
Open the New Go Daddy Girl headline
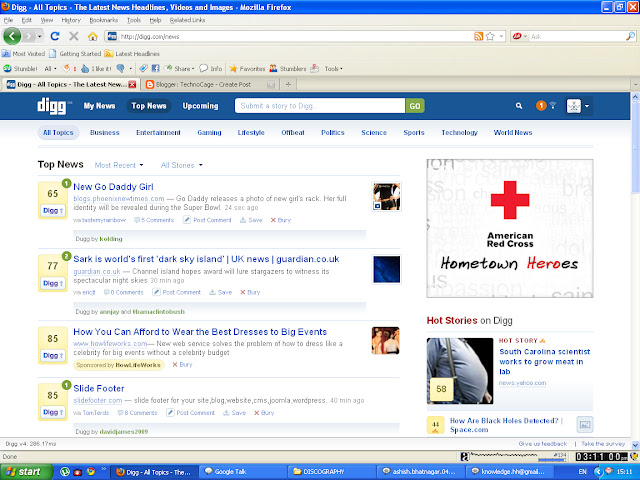pos(113,187)
